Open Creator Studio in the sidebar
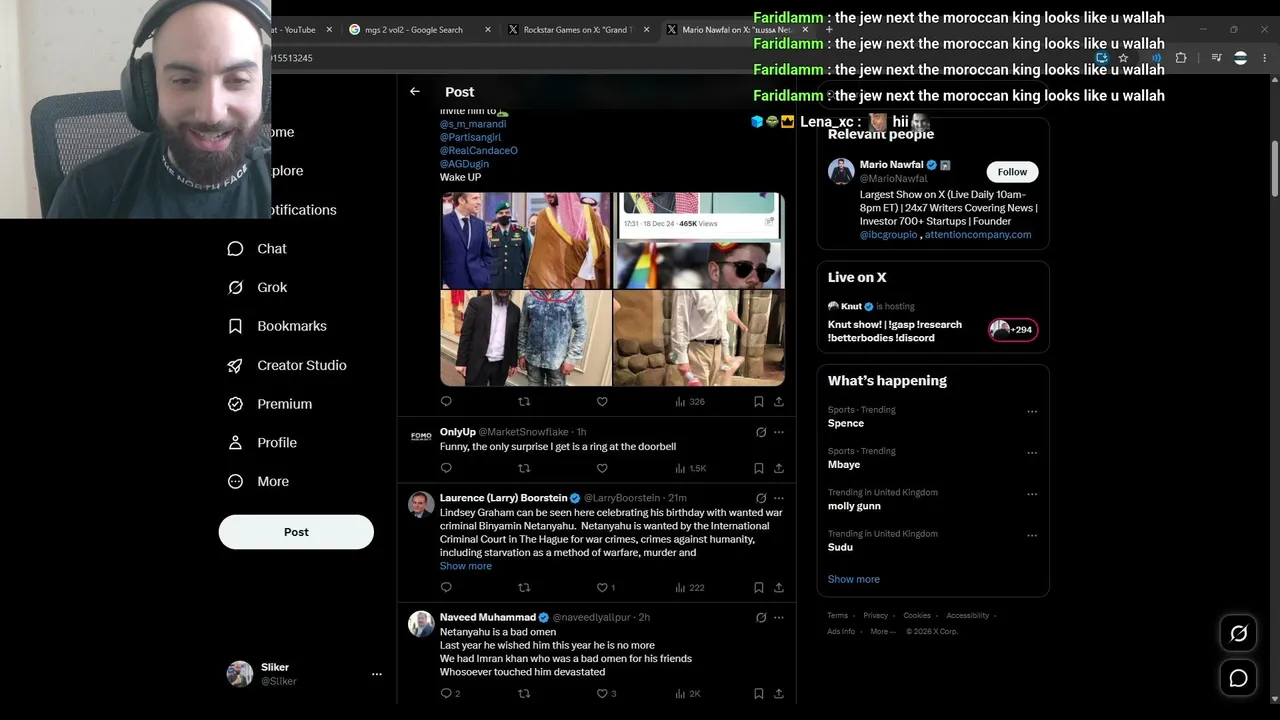Viewport: 1280px width, 720px height. [287, 365]
